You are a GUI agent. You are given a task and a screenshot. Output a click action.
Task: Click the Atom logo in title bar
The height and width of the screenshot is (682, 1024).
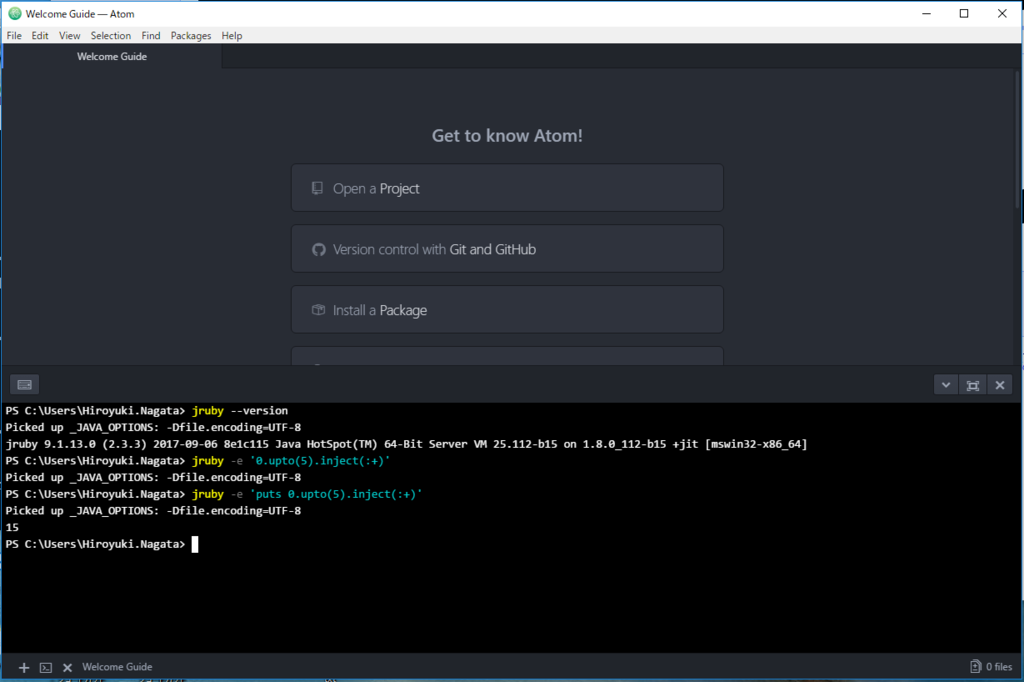[14, 14]
